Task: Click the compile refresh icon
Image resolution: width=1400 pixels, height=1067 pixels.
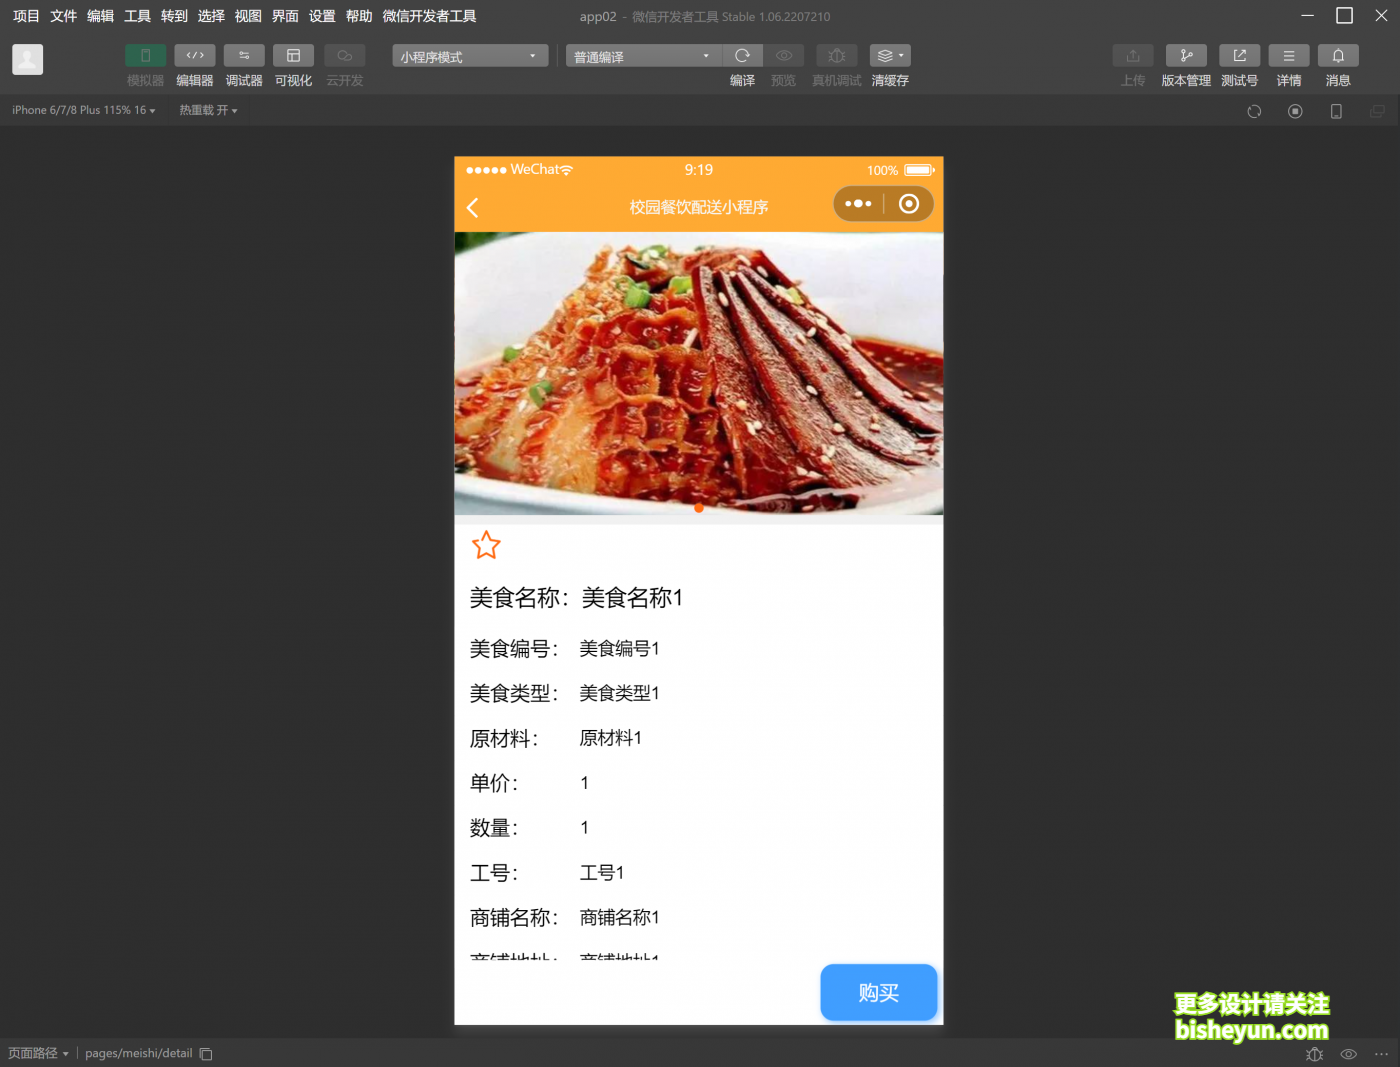Action: 742,56
